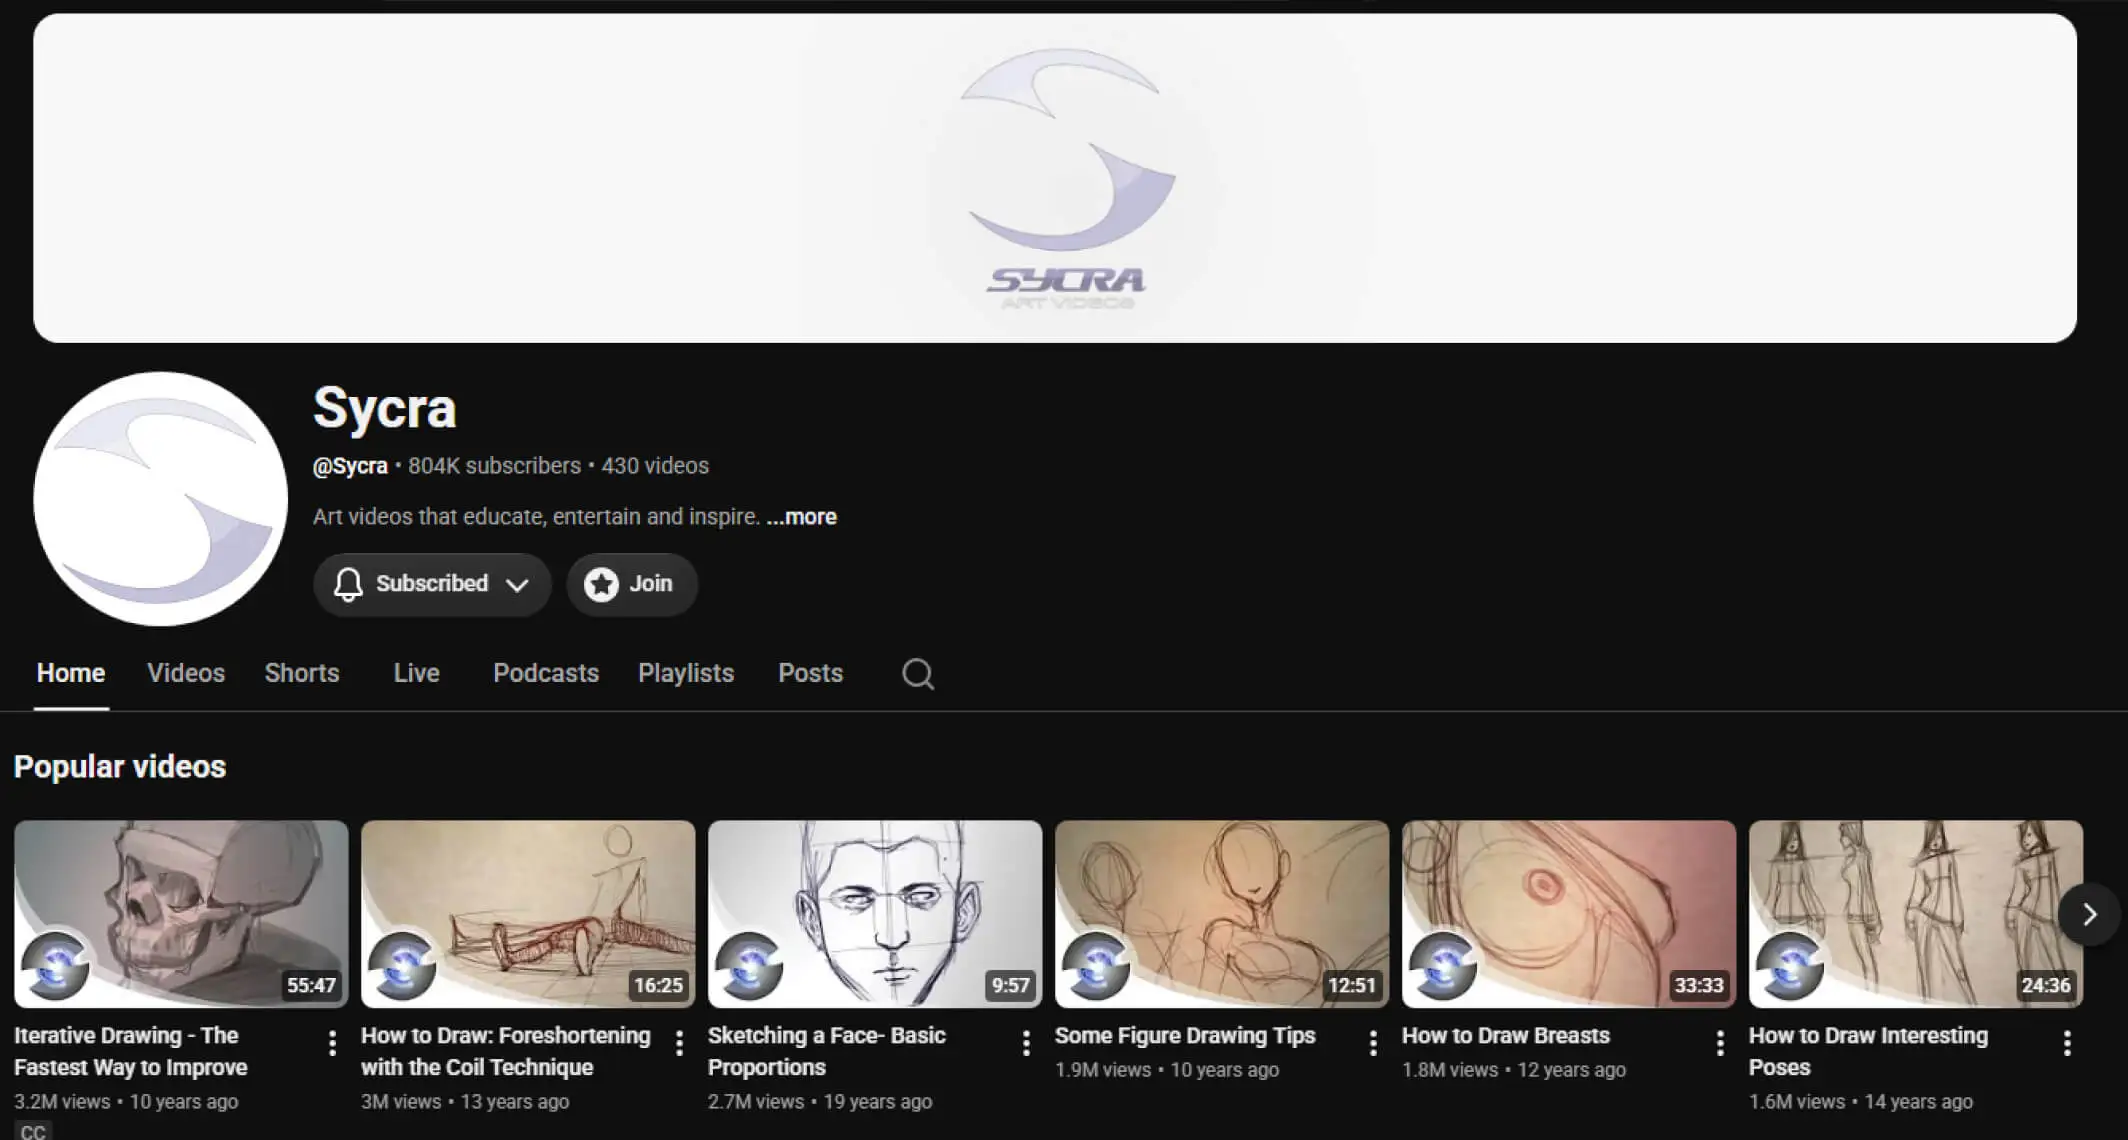Play the poses thumbnail with duration 24:36
The image size is (2128, 1140).
click(x=1916, y=914)
